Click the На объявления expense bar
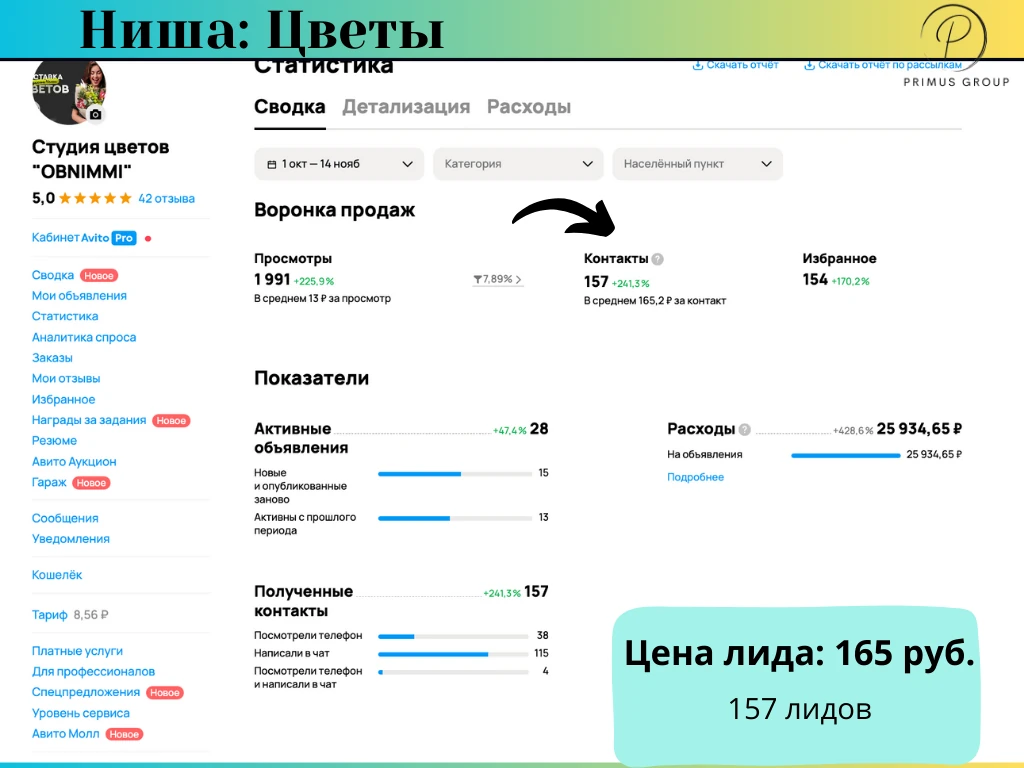The width and height of the screenshot is (1024, 768). [845, 455]
